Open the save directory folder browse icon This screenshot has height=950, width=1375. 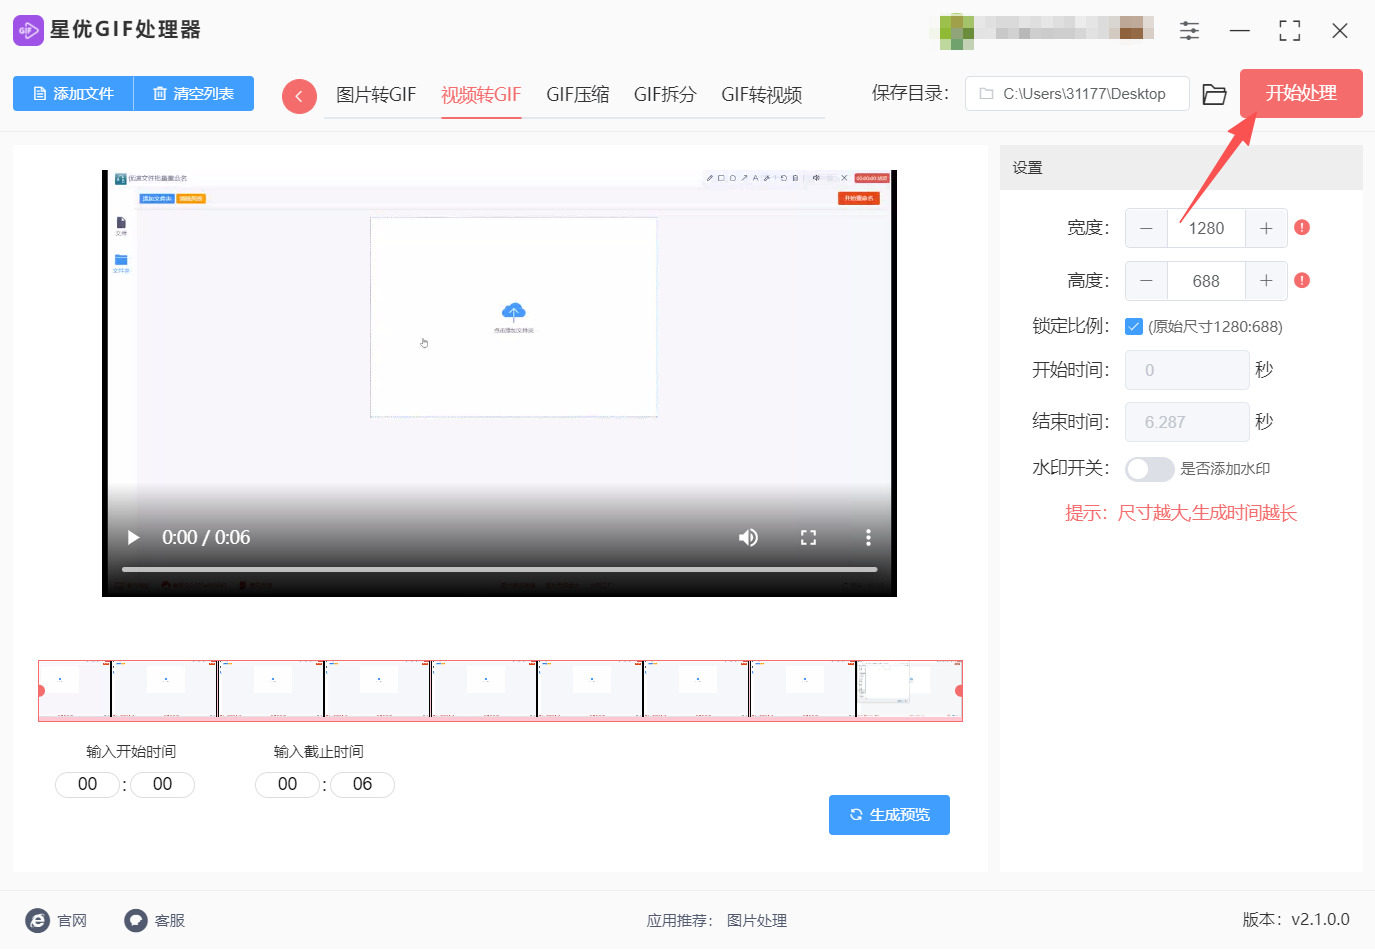1214,94
